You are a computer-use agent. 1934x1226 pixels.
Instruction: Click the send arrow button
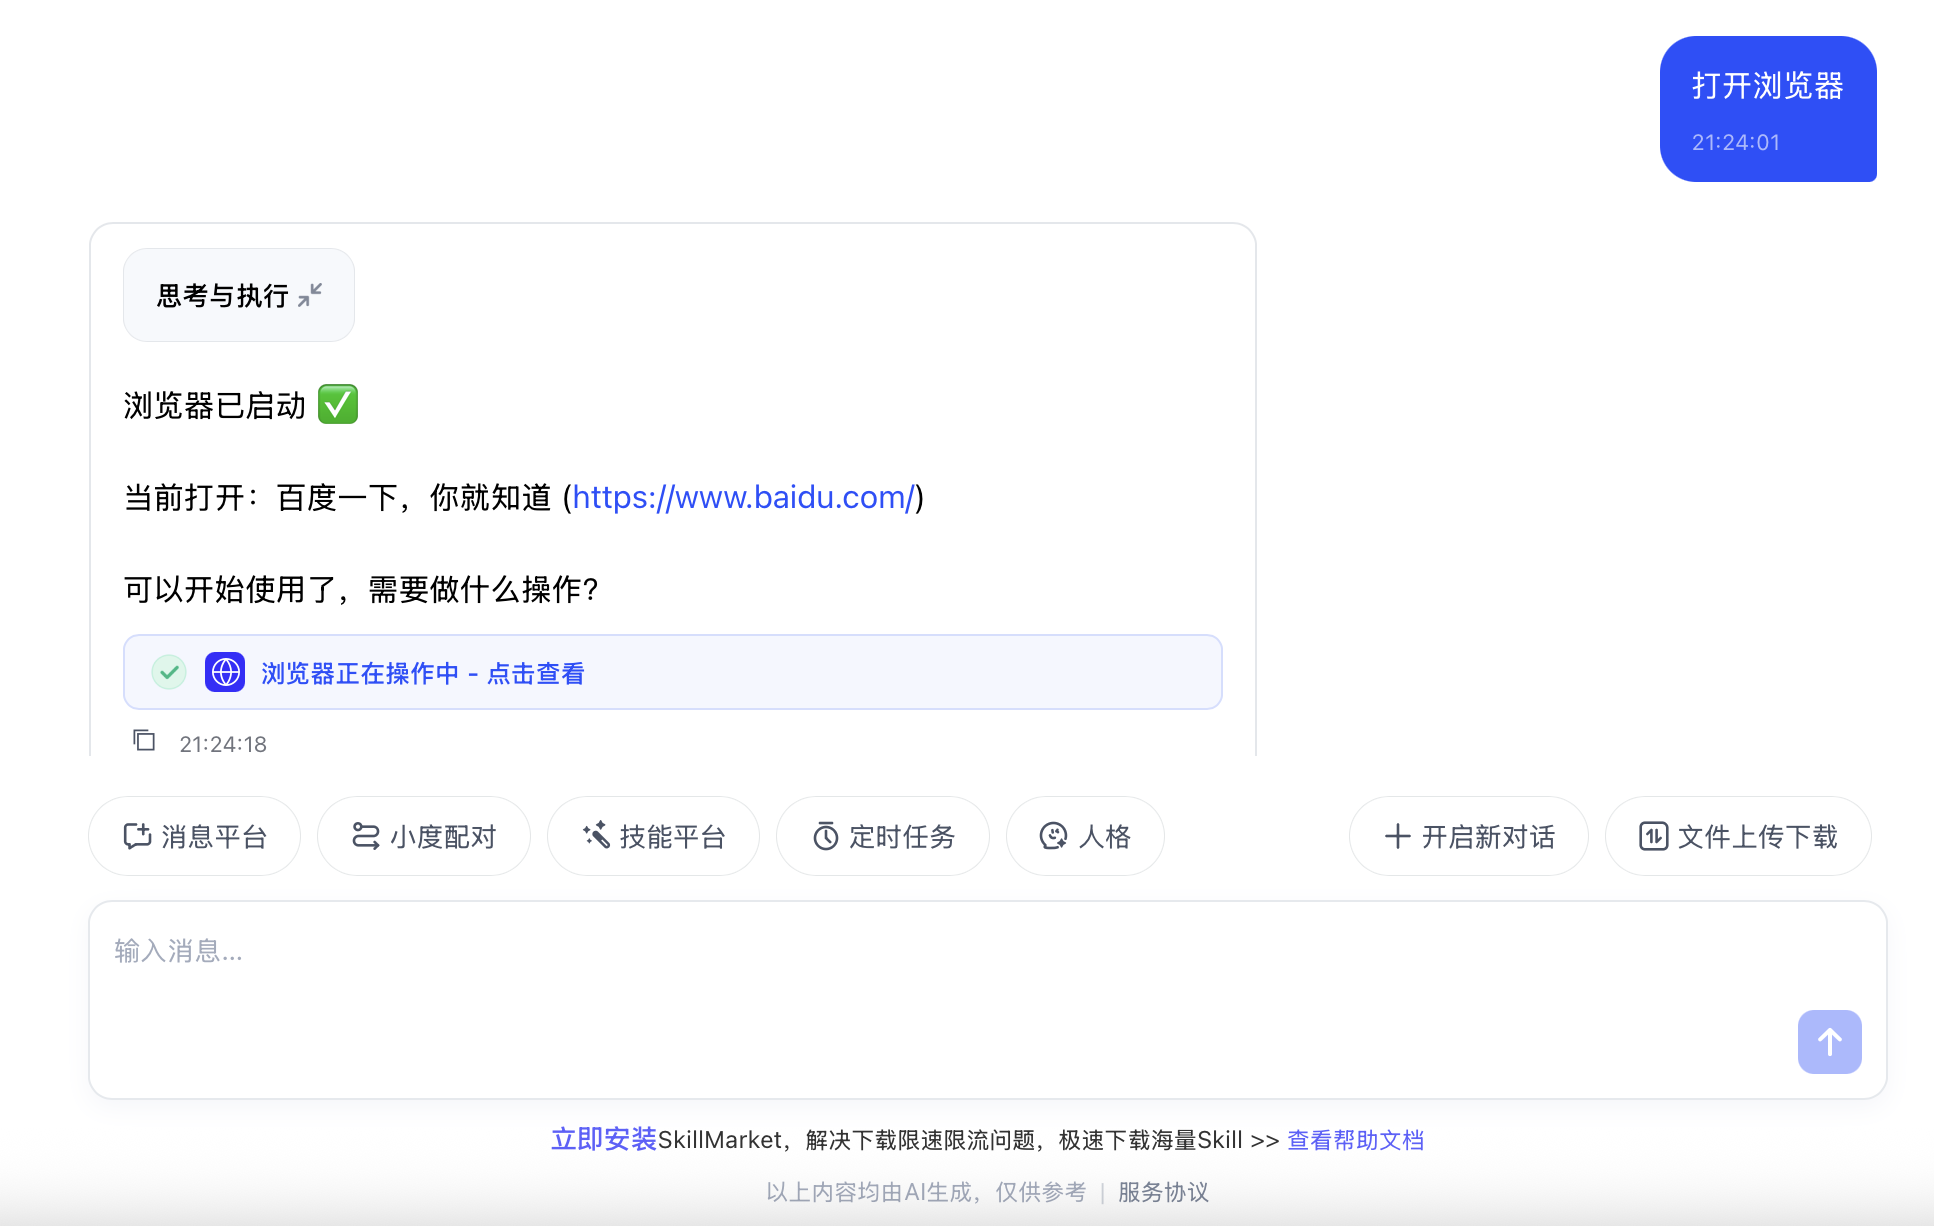pyautogui.click(x=1828, y=1042)
